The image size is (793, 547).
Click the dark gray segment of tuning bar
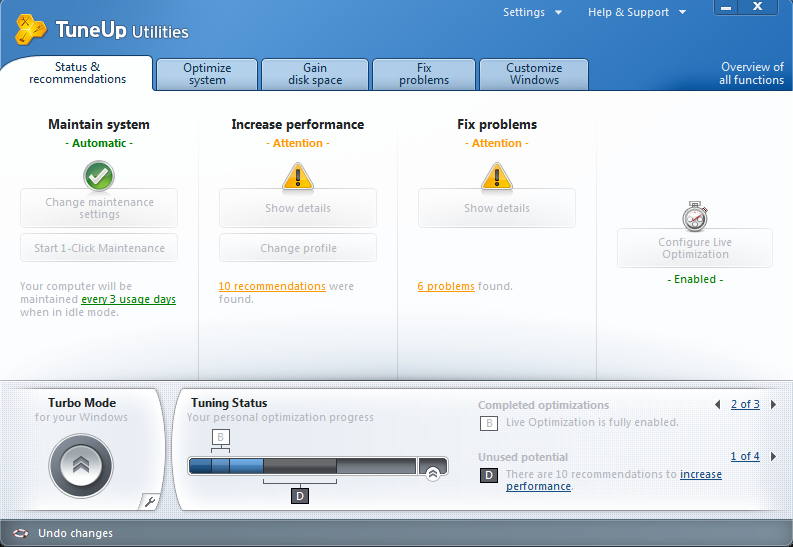pos(300,466)
